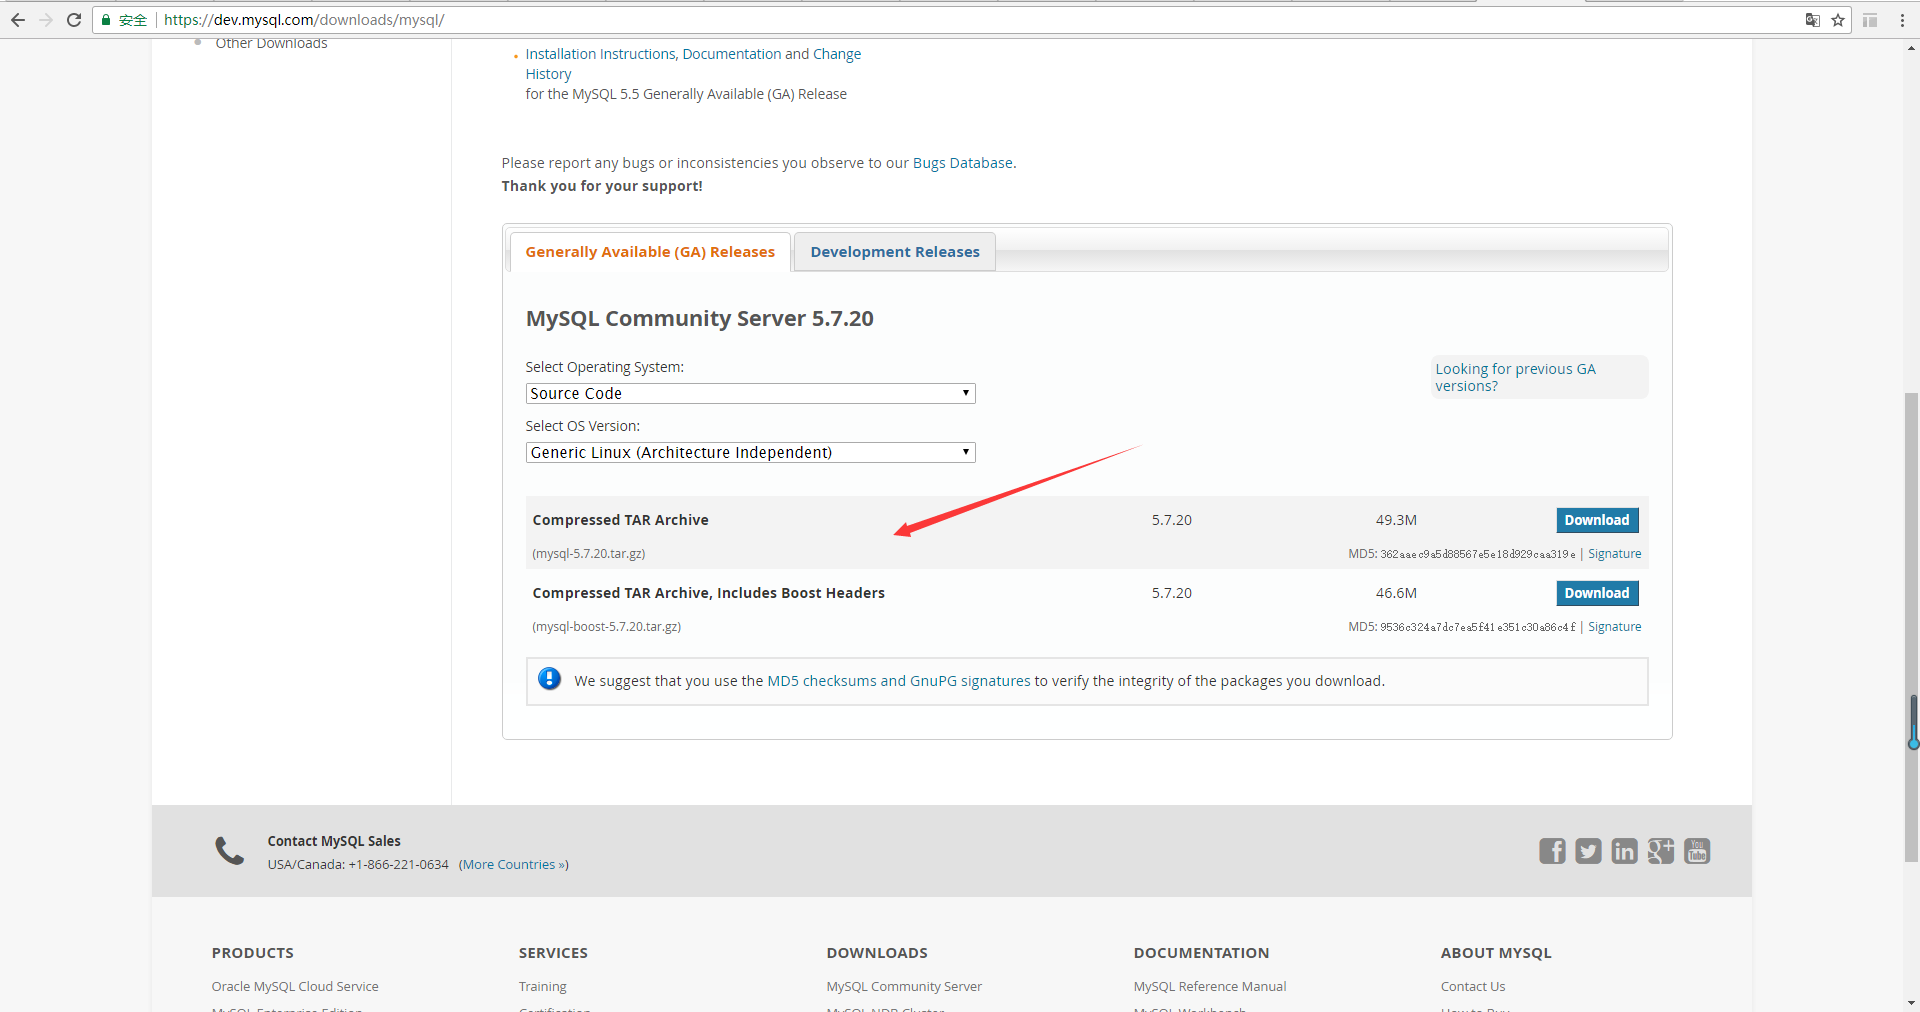
Task: Bookmark this page with star icon
Action: pyautogui.click(x=1838, y=20)
